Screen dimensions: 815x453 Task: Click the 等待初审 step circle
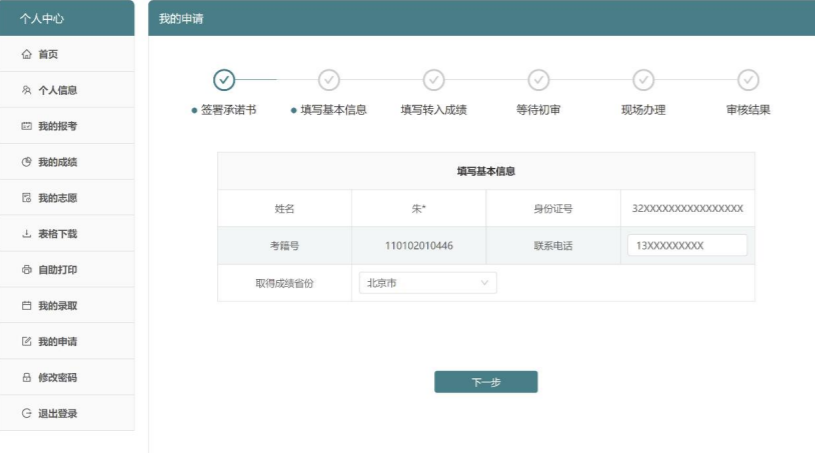click(x=539, y=80)
